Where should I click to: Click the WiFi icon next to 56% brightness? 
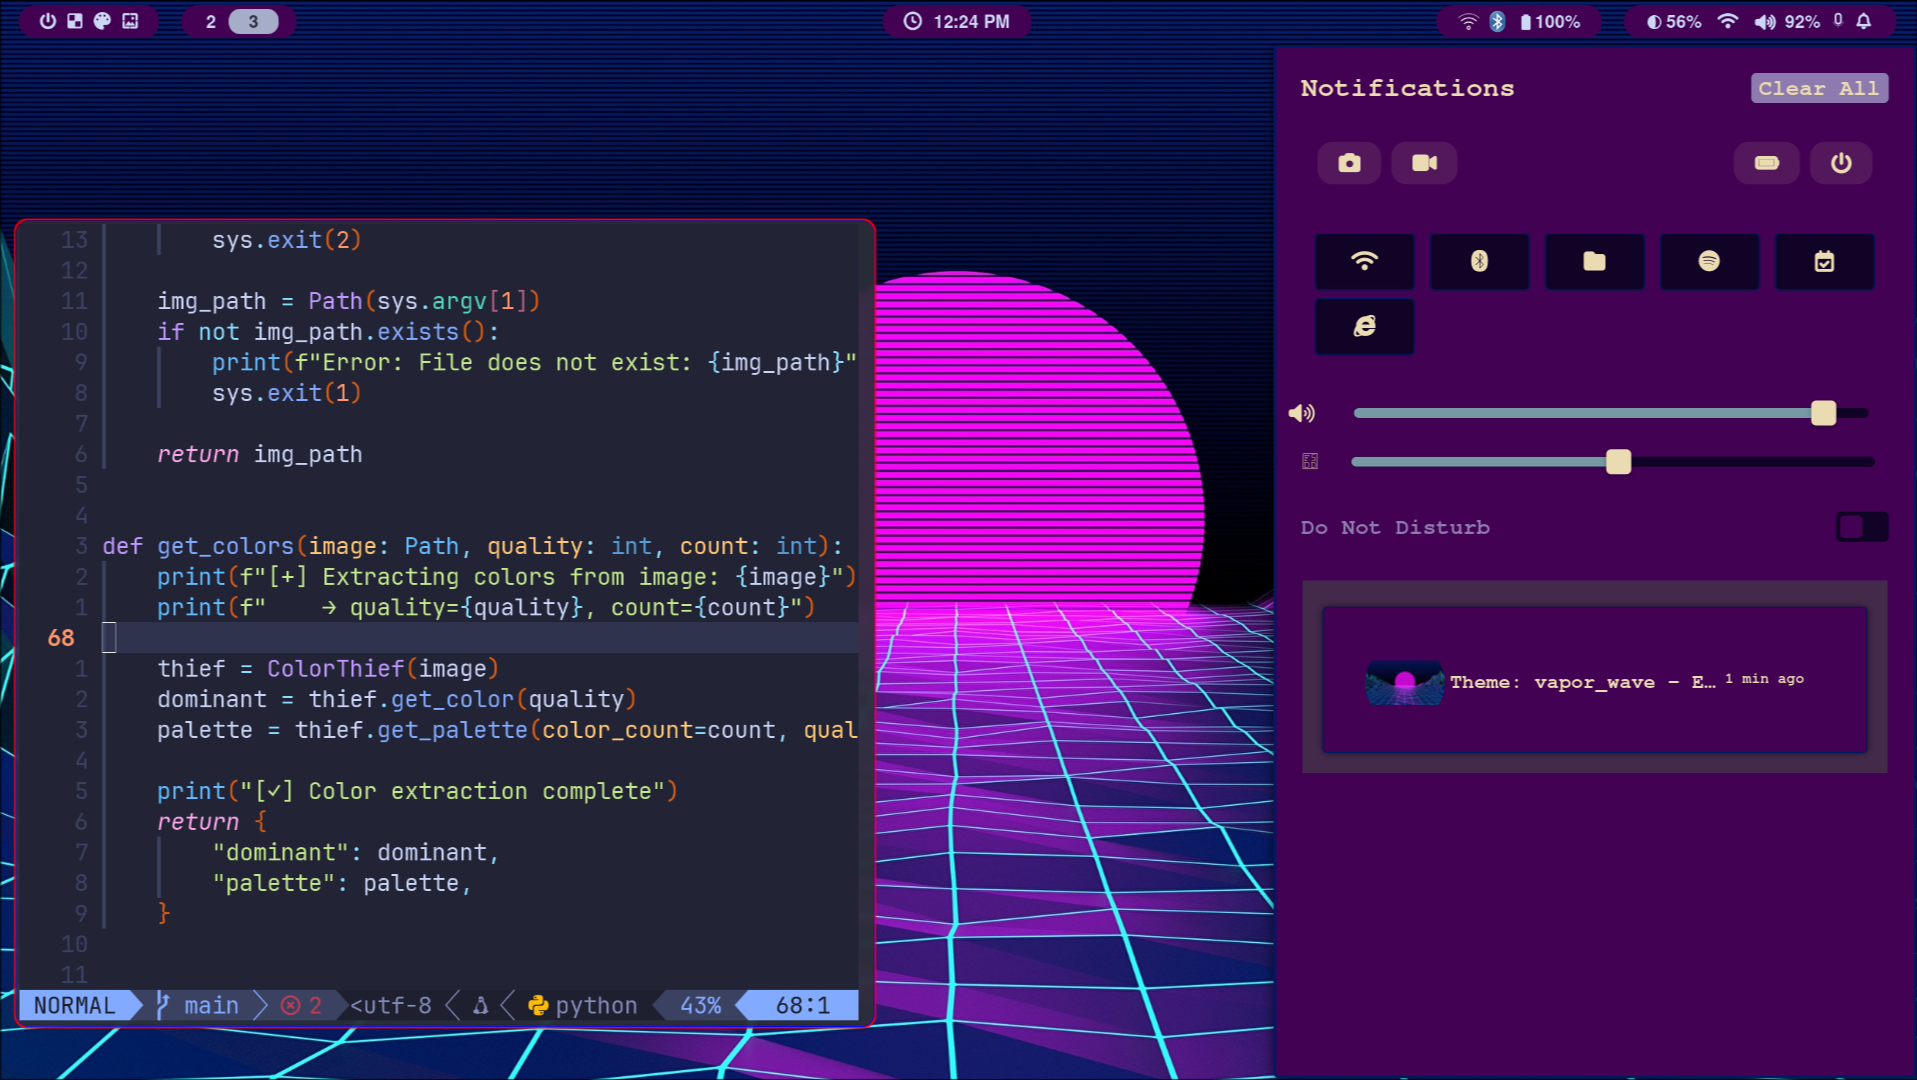[1728, 21]
